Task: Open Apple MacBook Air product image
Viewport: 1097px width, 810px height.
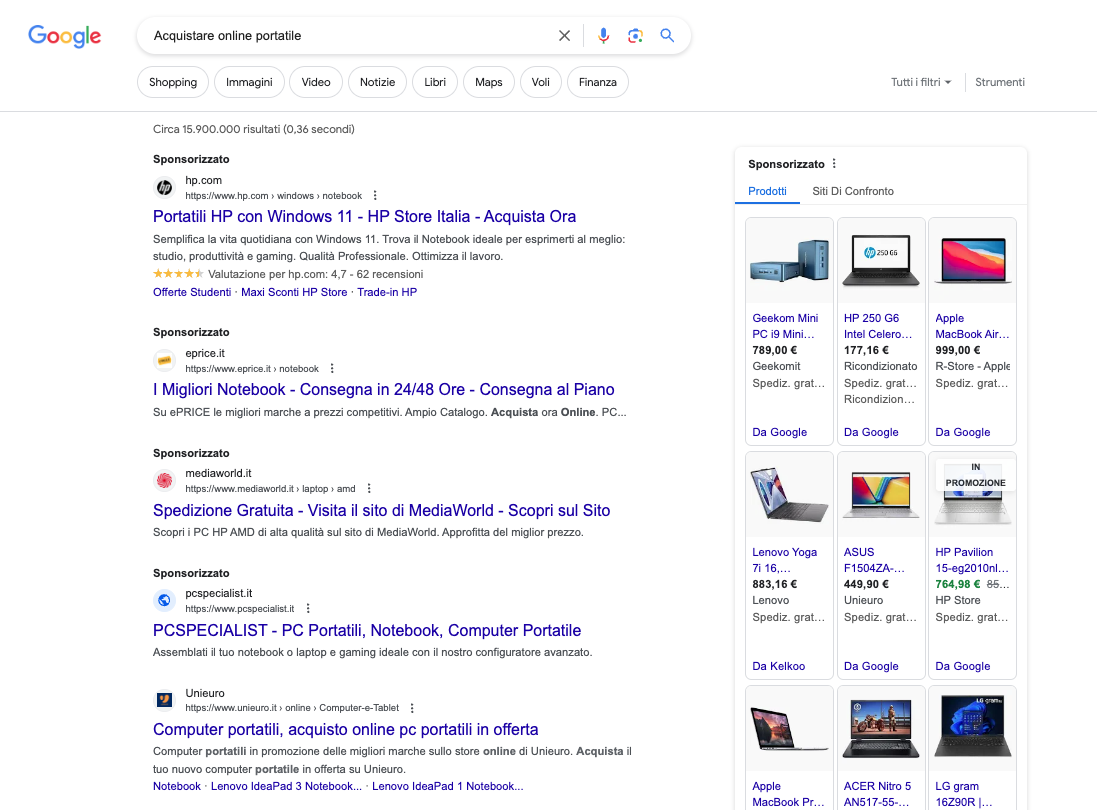Action: point(972,260)
